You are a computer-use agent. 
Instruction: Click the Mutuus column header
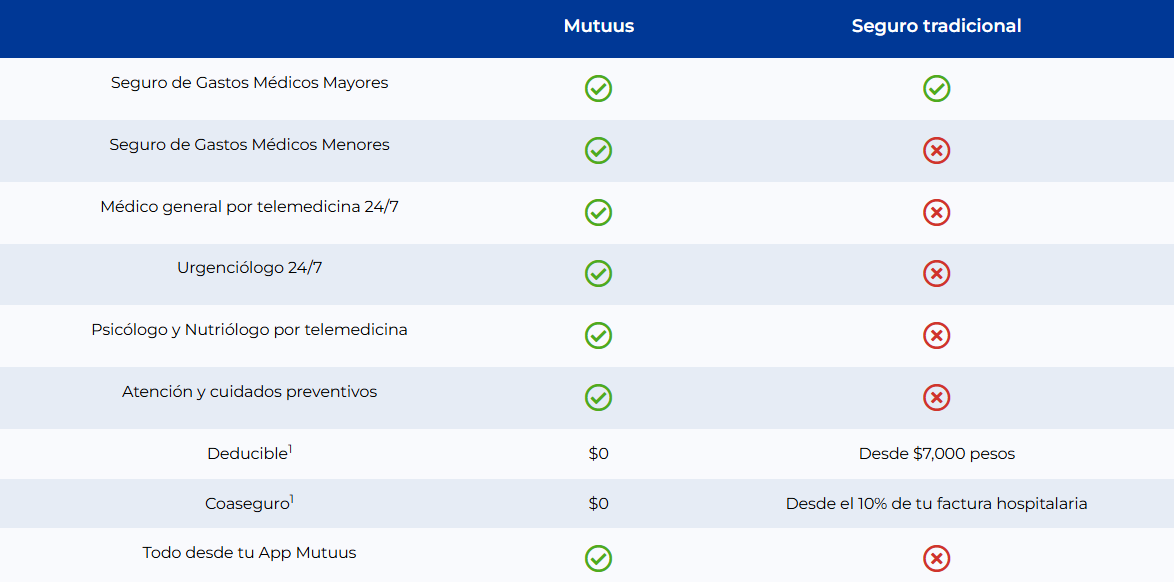[598, 26]
